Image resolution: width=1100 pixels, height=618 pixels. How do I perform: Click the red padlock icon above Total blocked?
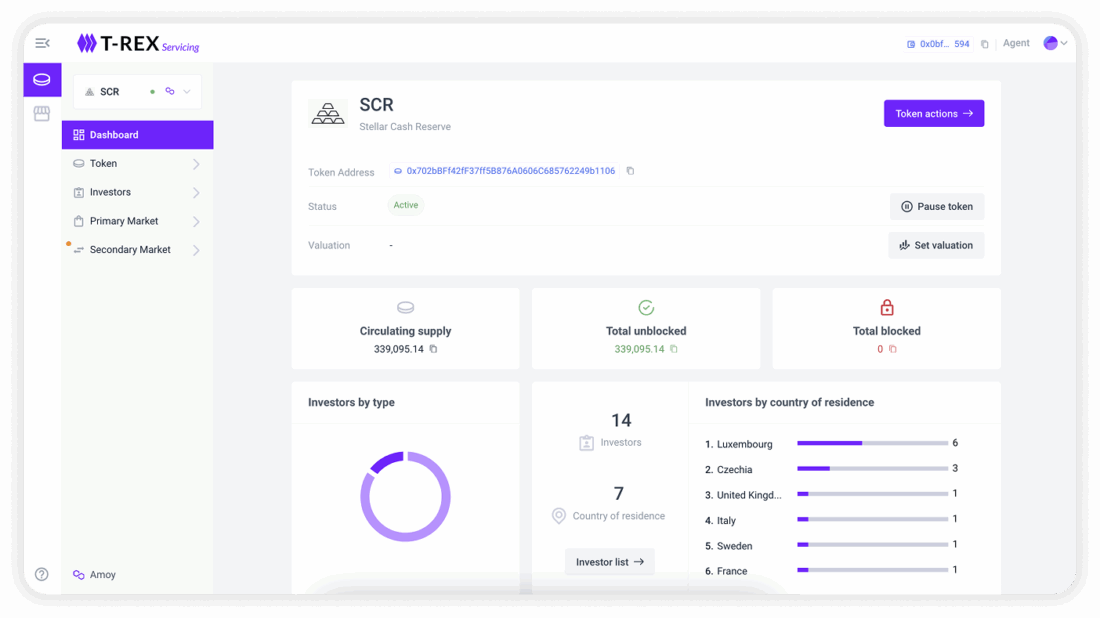[x=886, y=308]
